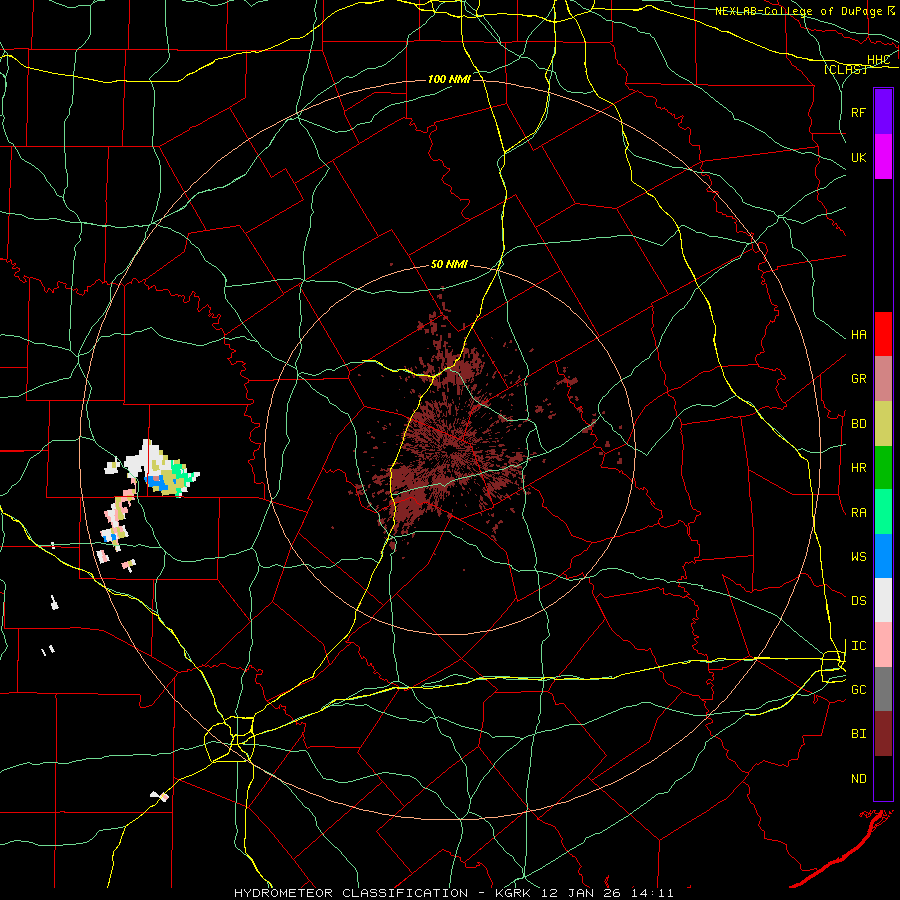Click the magenta UK color swatch
The width and height of the screenshot is (900, 900).
click(x=883, y=157)
